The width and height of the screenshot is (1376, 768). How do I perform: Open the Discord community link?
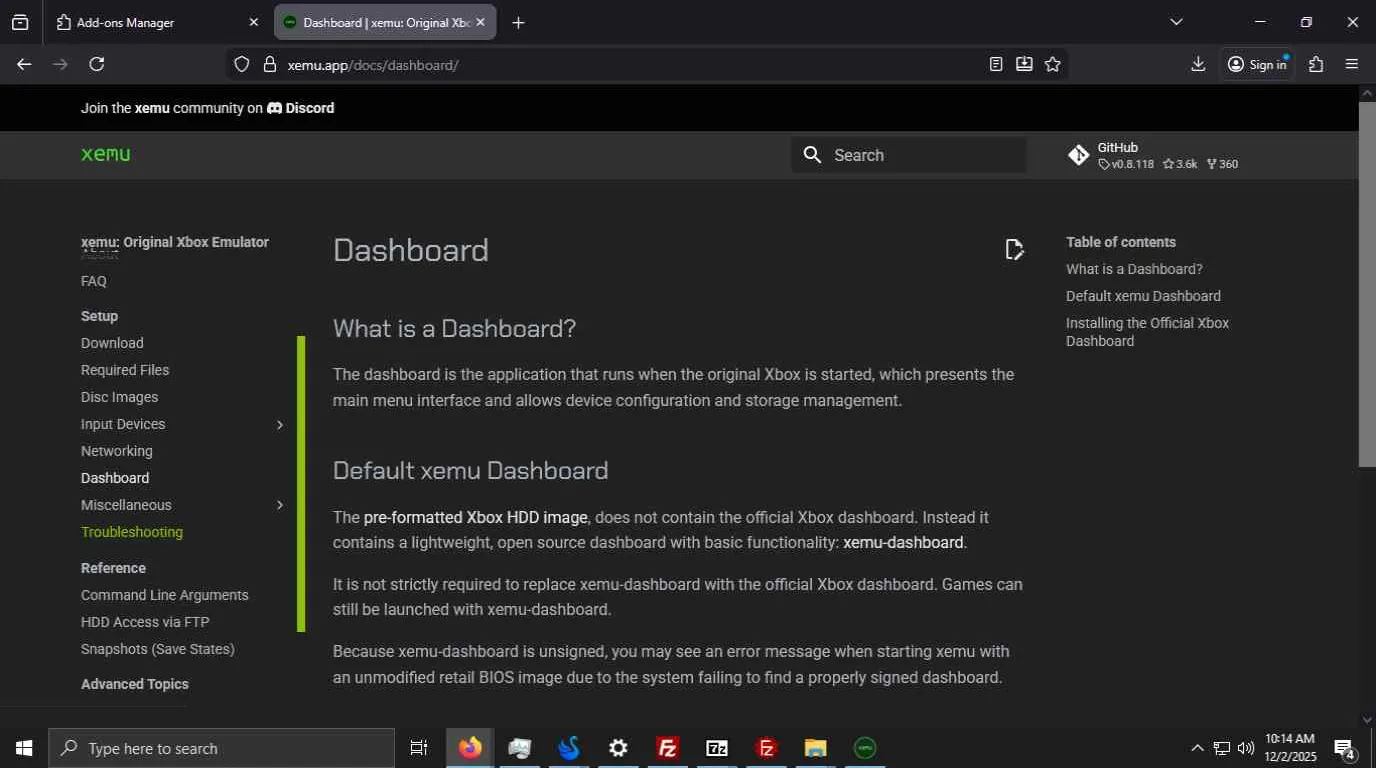pyautogui.click(x=301, y=108)
